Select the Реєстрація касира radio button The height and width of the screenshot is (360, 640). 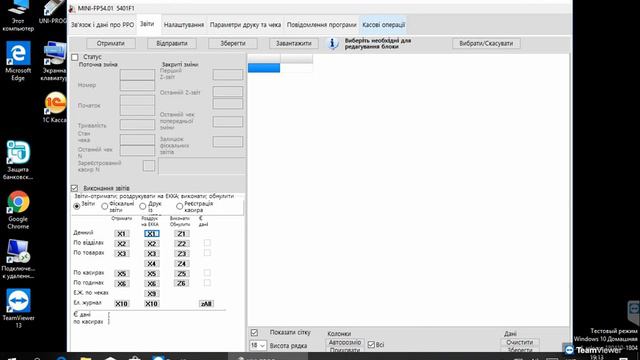point(180,207)
